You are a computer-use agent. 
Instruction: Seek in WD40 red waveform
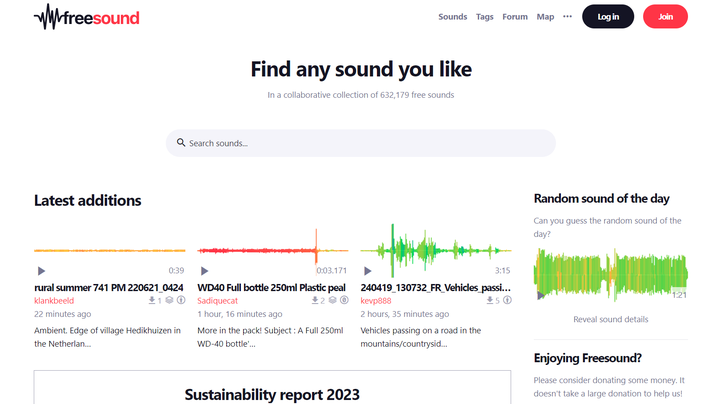click(273, 250)
